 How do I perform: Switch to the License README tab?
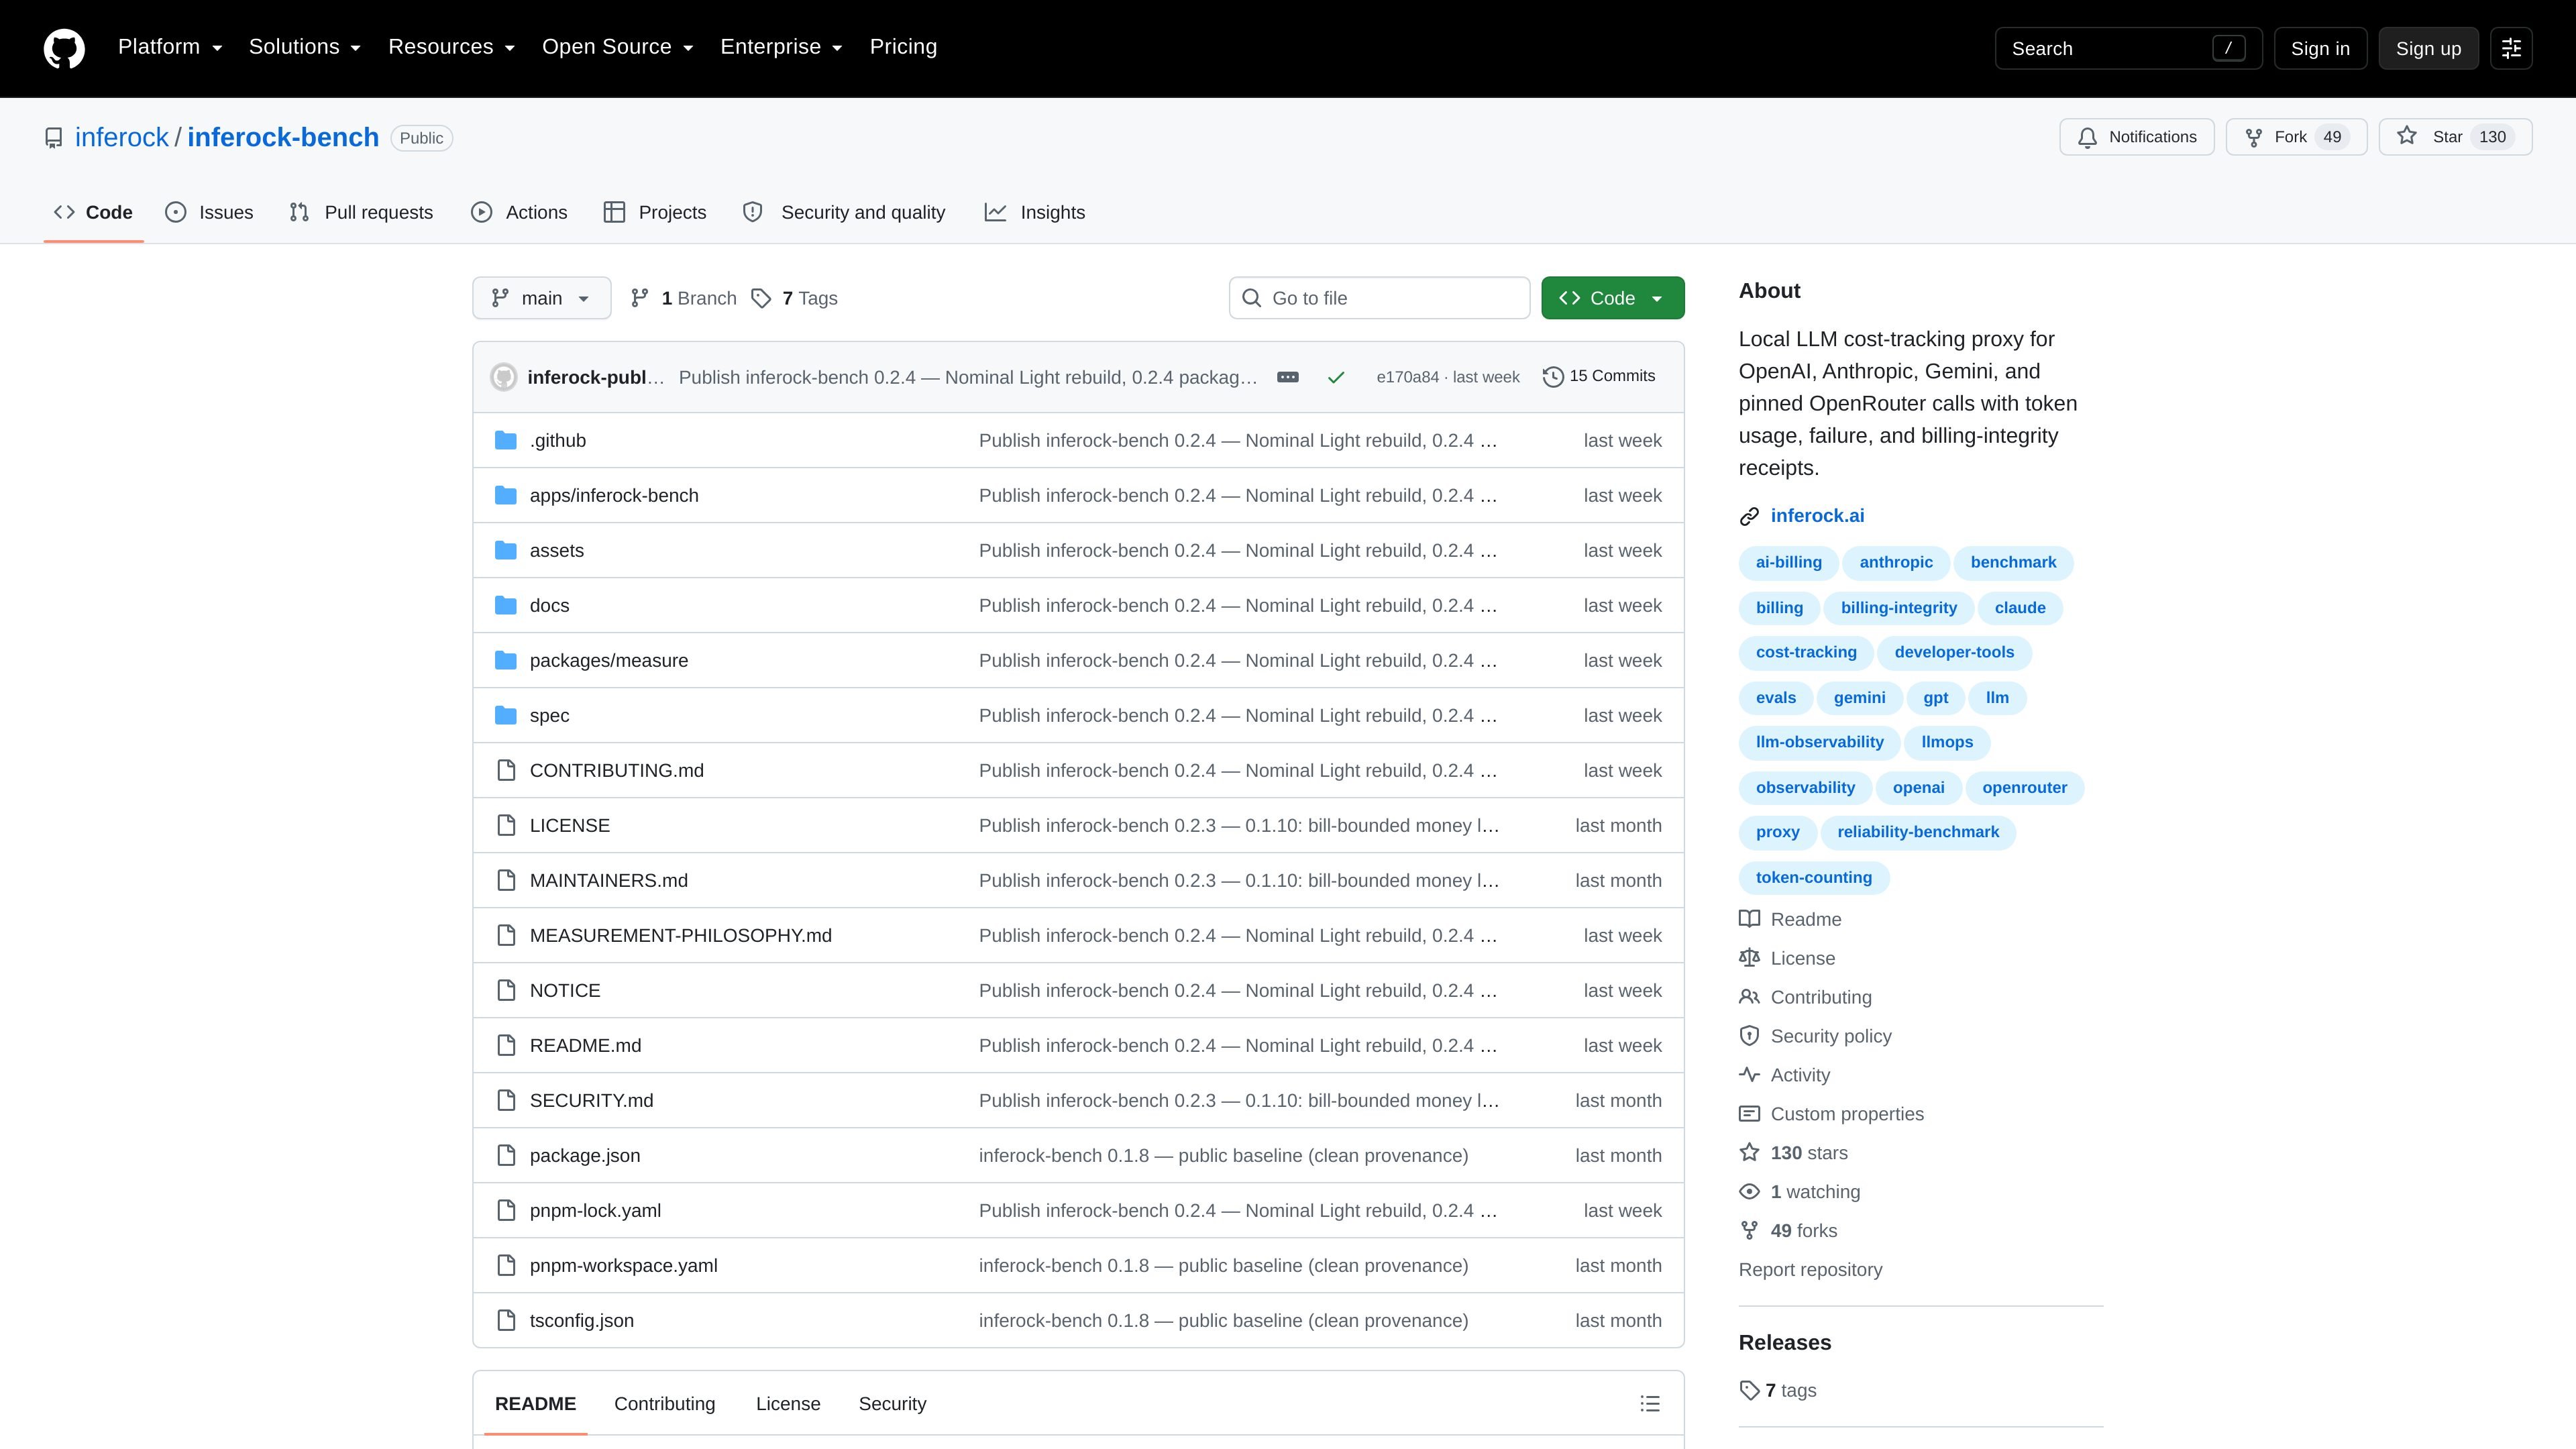click(788, 1404)
